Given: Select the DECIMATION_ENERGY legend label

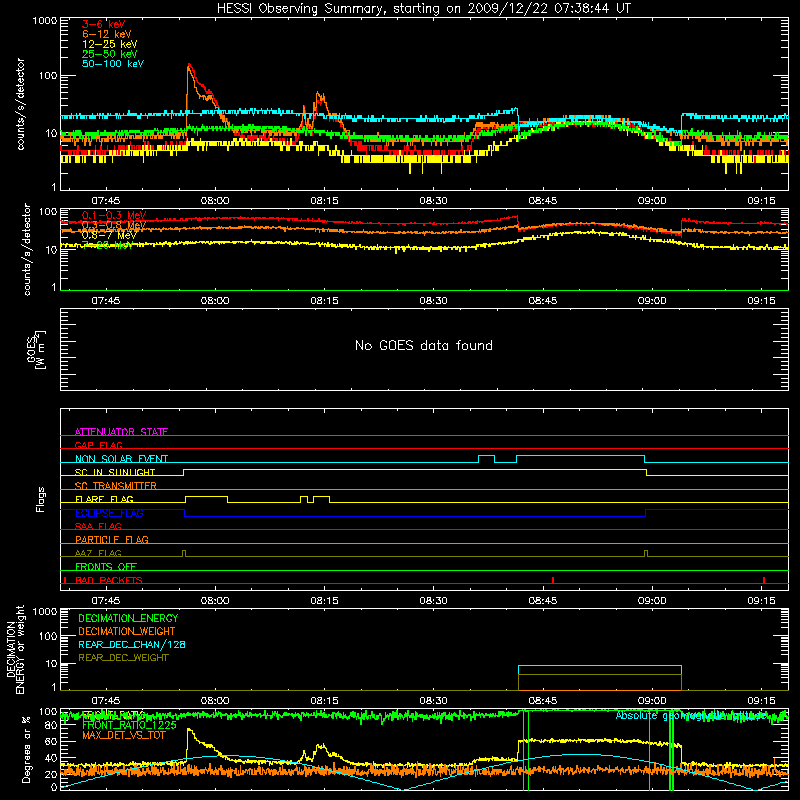Looking at the screenshot, I should [x=128, y=618].
